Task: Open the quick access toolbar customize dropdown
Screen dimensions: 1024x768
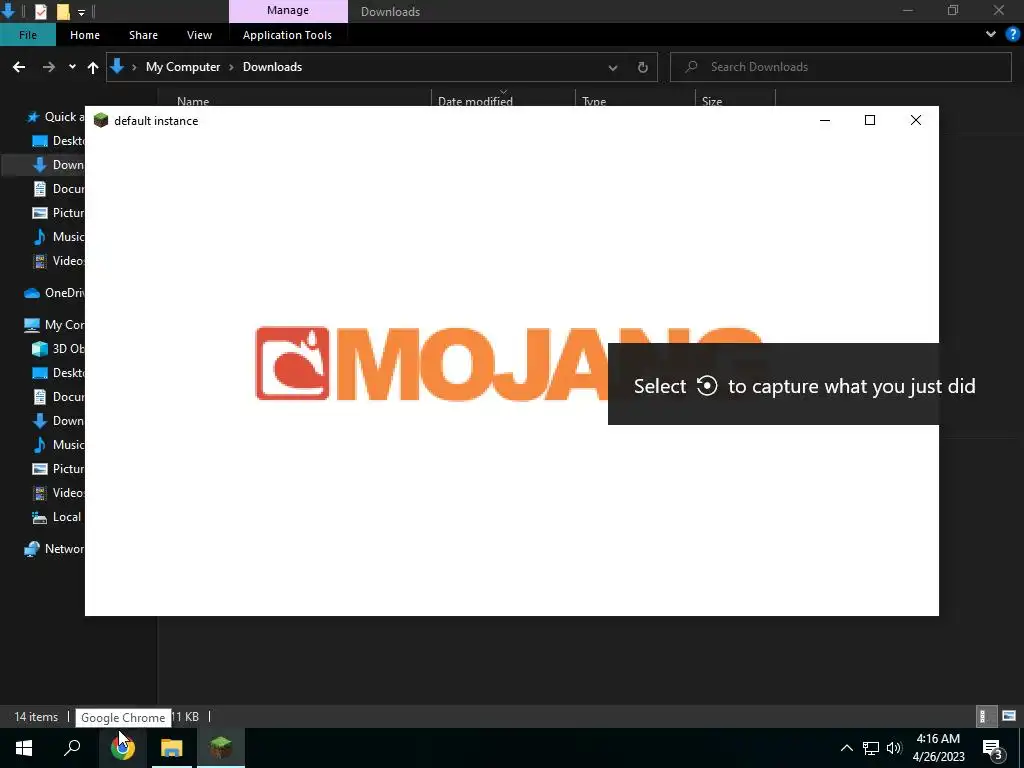Action: (82, 12)
